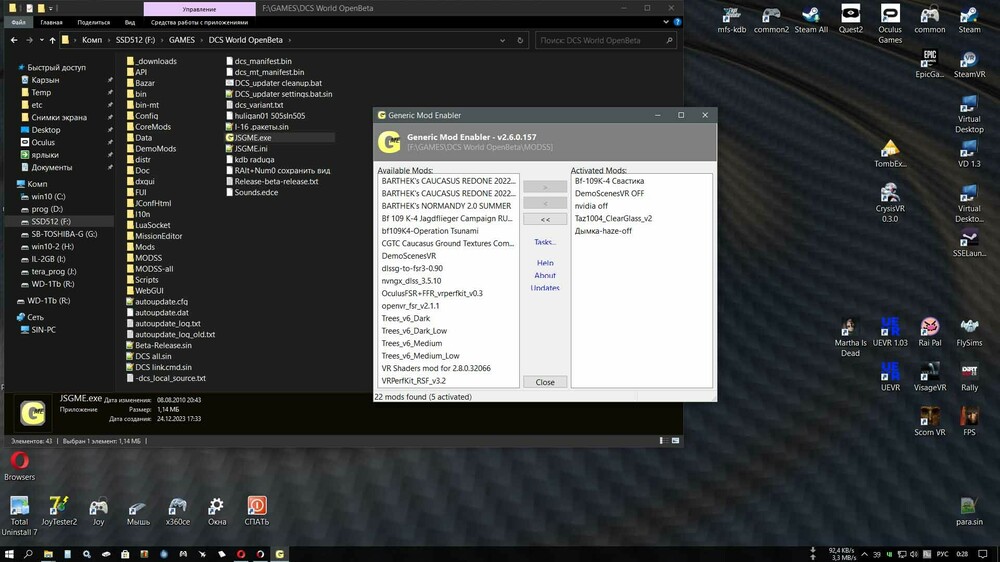Click Updates link in Mod Enabler
Screen dimensions: 1000x562
pos(545,288)
